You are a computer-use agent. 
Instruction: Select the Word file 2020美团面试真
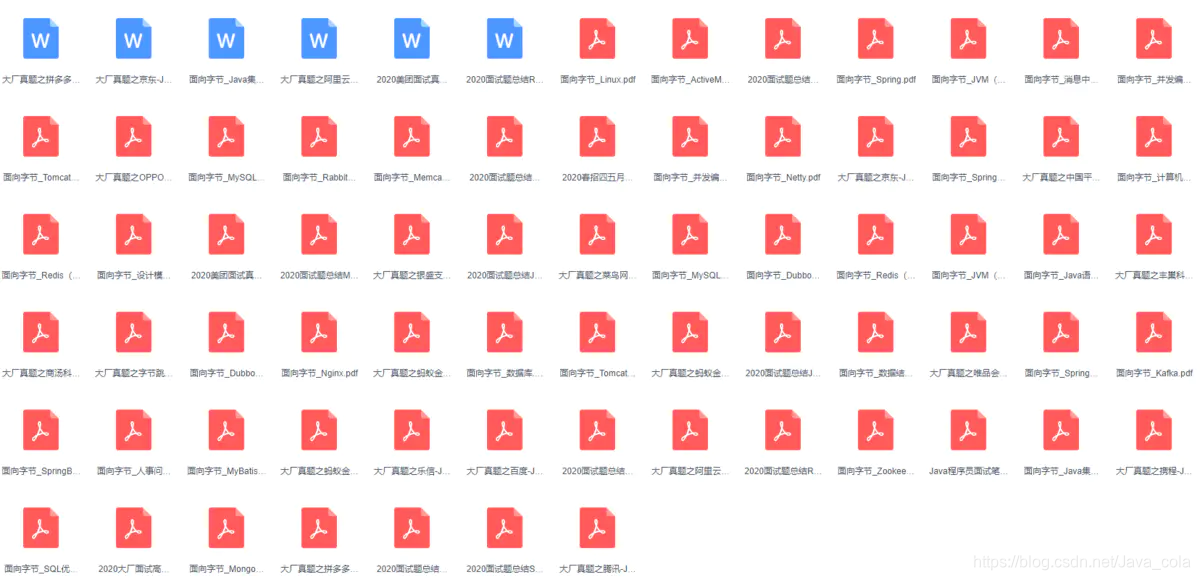coord(412,39)
